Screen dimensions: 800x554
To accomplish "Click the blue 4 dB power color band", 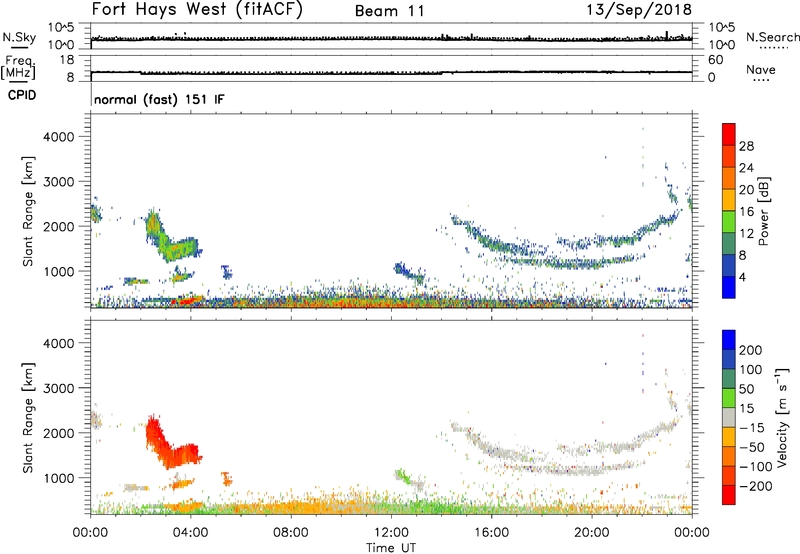I will [x=729, y=287].
